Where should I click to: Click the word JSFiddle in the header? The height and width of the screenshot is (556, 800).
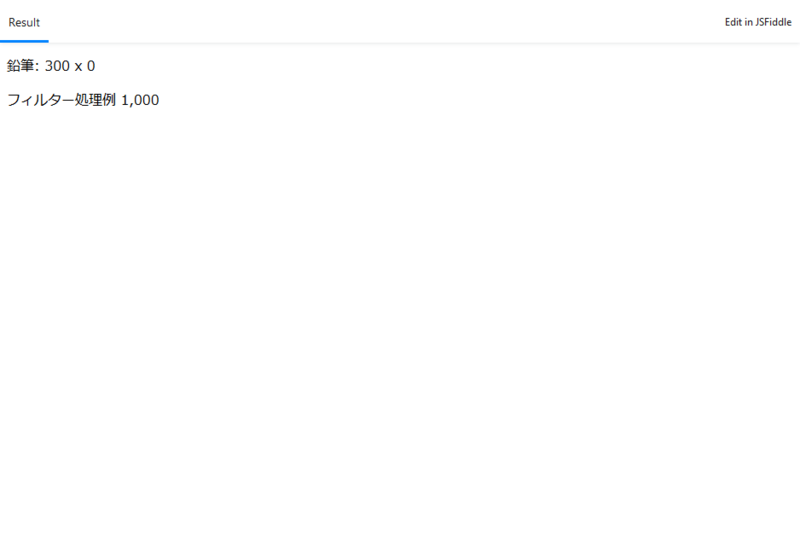tap(774, 22)
